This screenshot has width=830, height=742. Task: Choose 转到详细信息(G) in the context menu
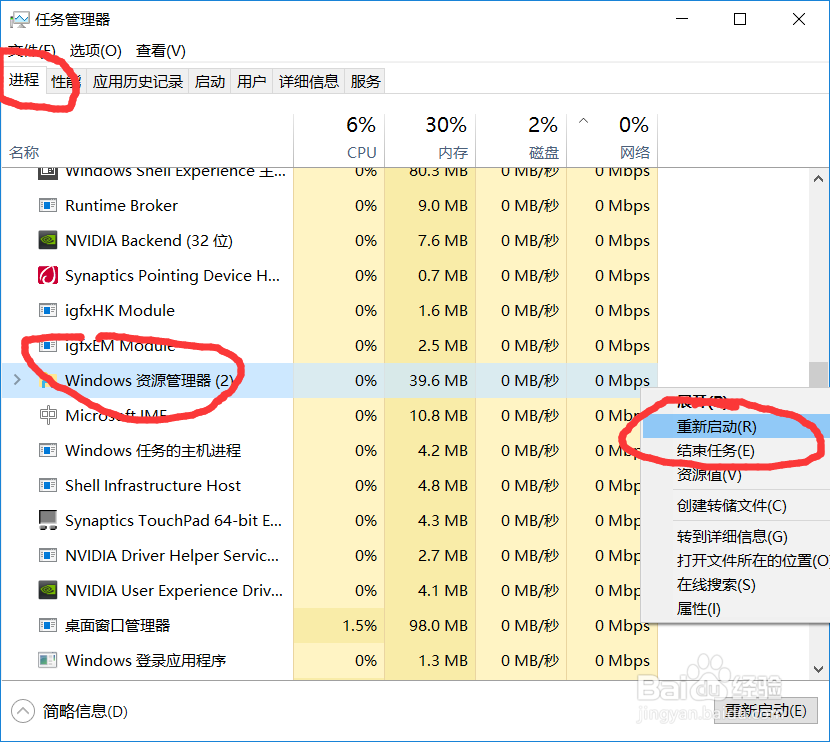pos(736,537)
